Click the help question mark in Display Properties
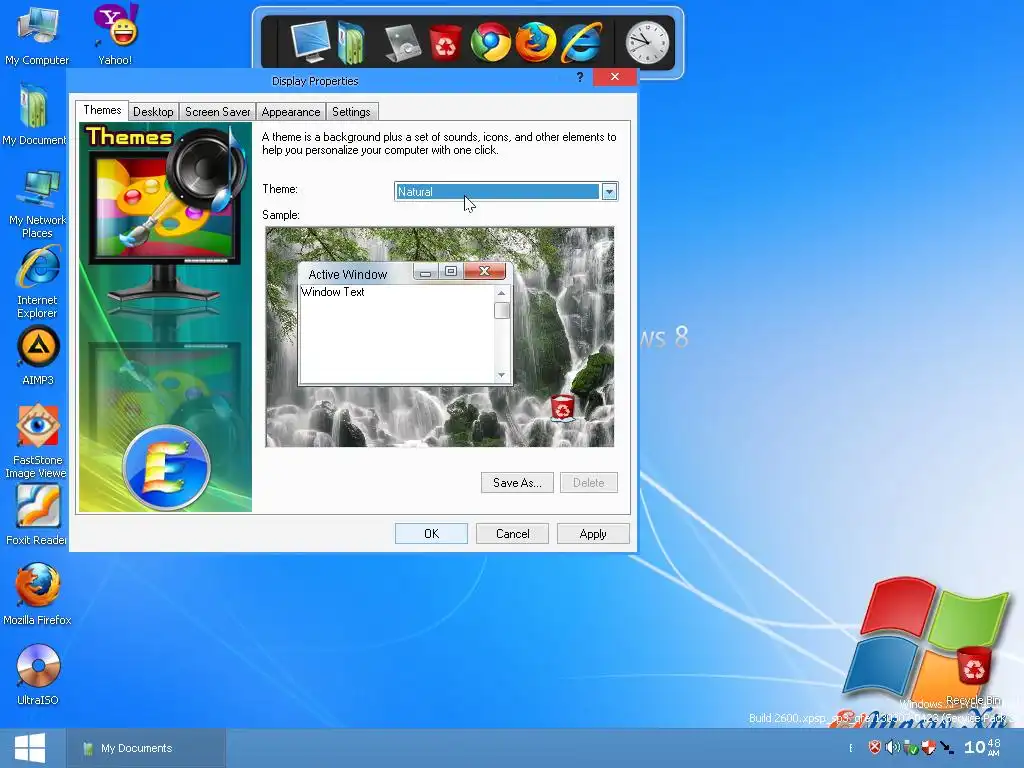This screenshot has height=768, width=1024. [x=579, y=77]
